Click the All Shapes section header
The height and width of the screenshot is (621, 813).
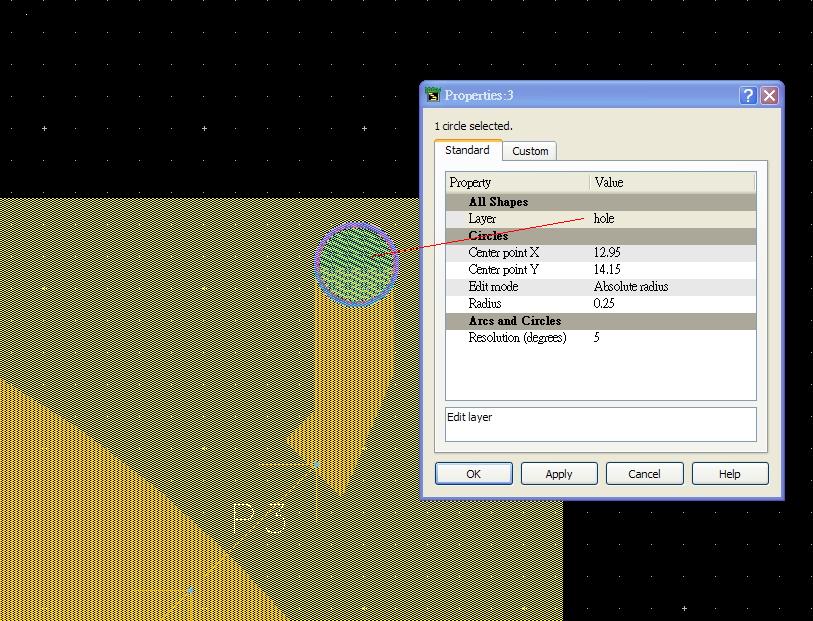pyautogui.click(x=601, y=202)
